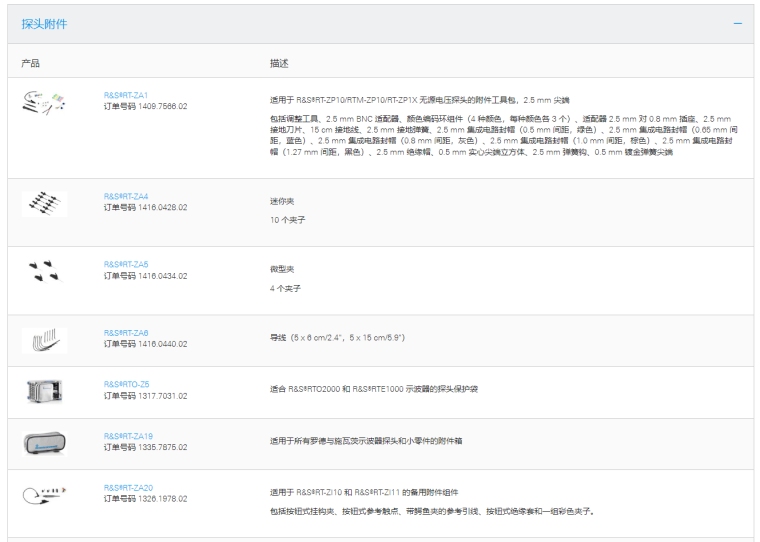Click the RT-ZA20 spare kit thumbnail
The height and width of the screenshot is (542, 760).
44,493
